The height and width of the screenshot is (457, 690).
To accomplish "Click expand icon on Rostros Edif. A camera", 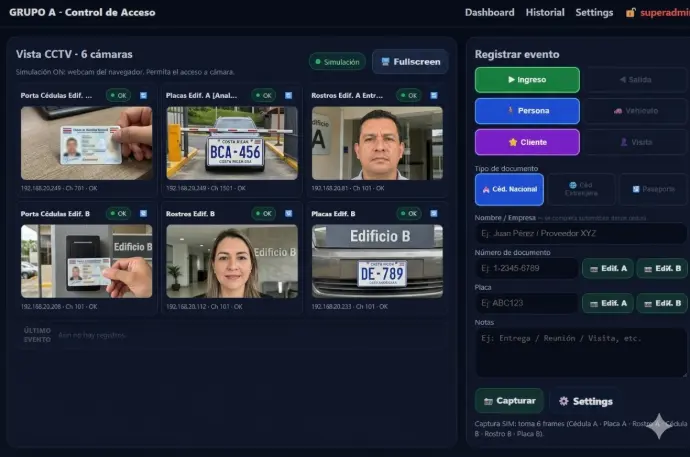I will pyautogui.click(x=434, y=96).
